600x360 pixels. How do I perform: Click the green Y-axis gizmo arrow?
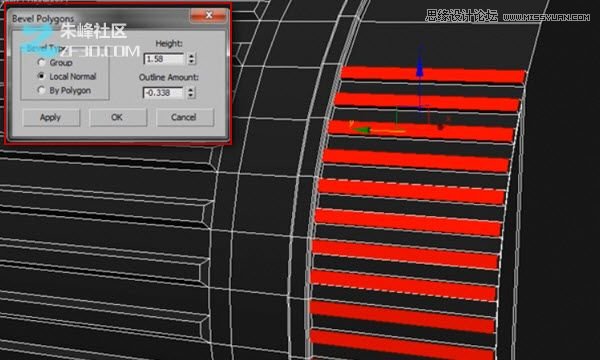pyautogui.click(x=361, y=130)
